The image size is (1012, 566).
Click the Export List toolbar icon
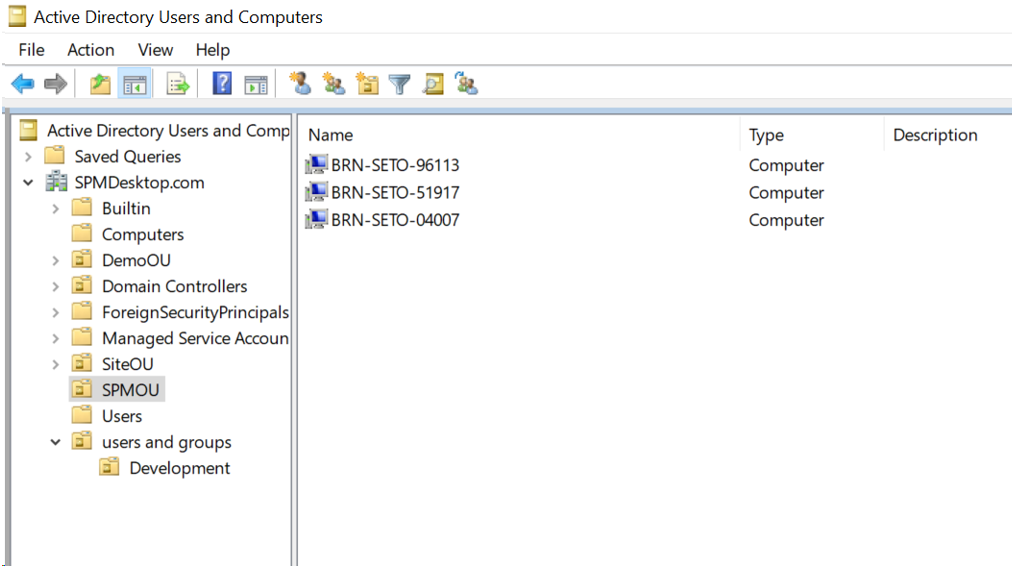pos(178,85)
